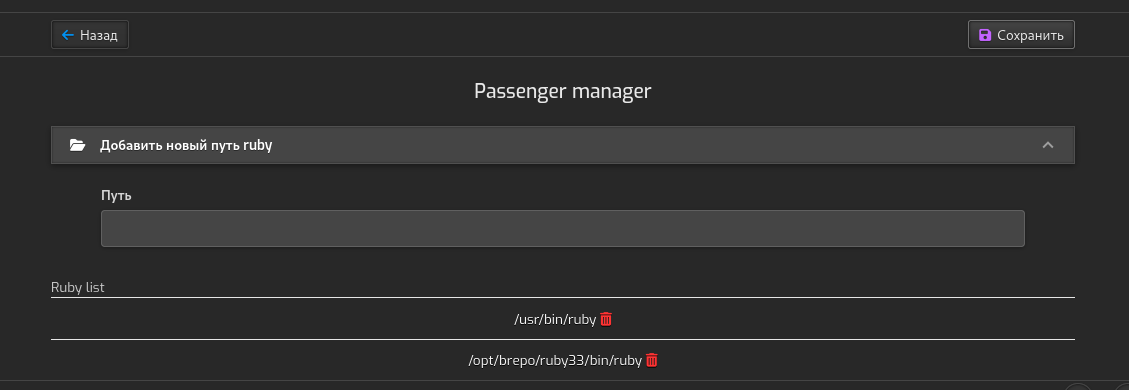Click the word Назад next to the arrow

(99, 35)
